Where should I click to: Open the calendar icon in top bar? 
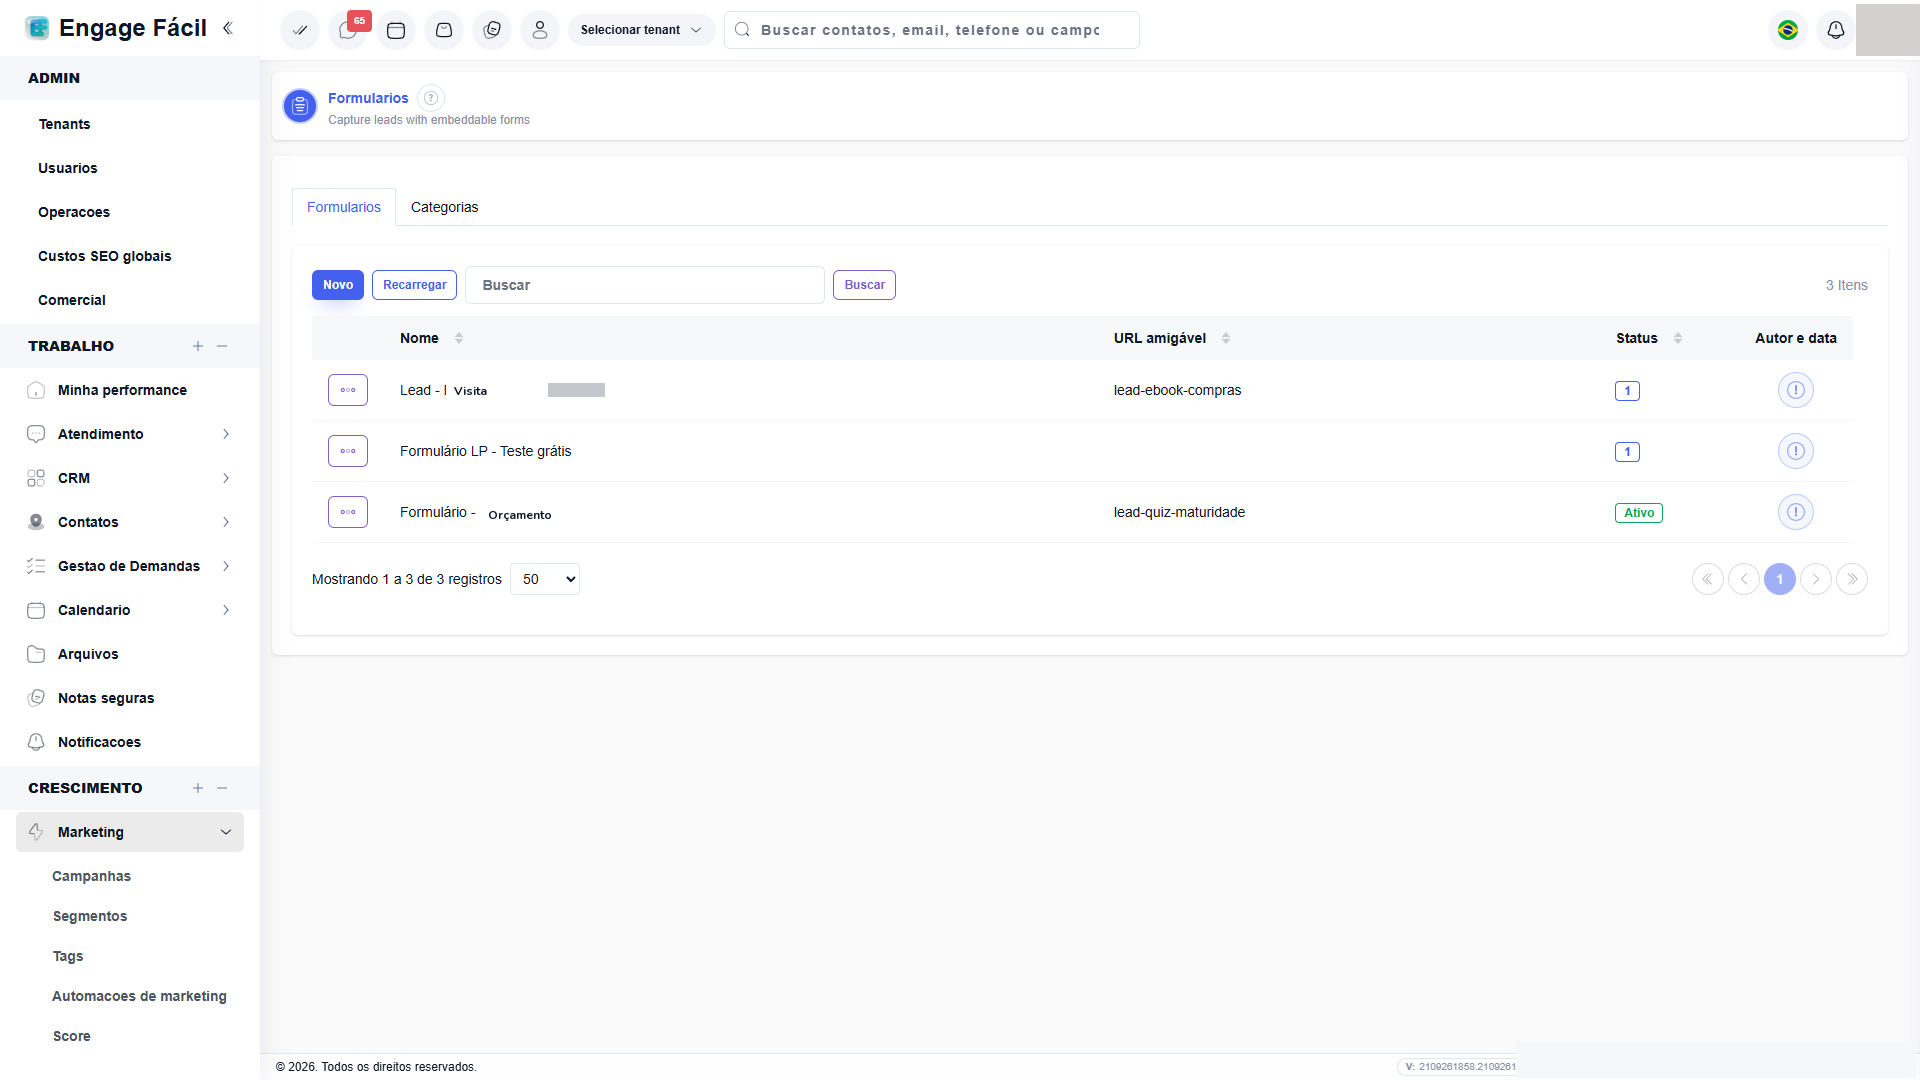396,30
